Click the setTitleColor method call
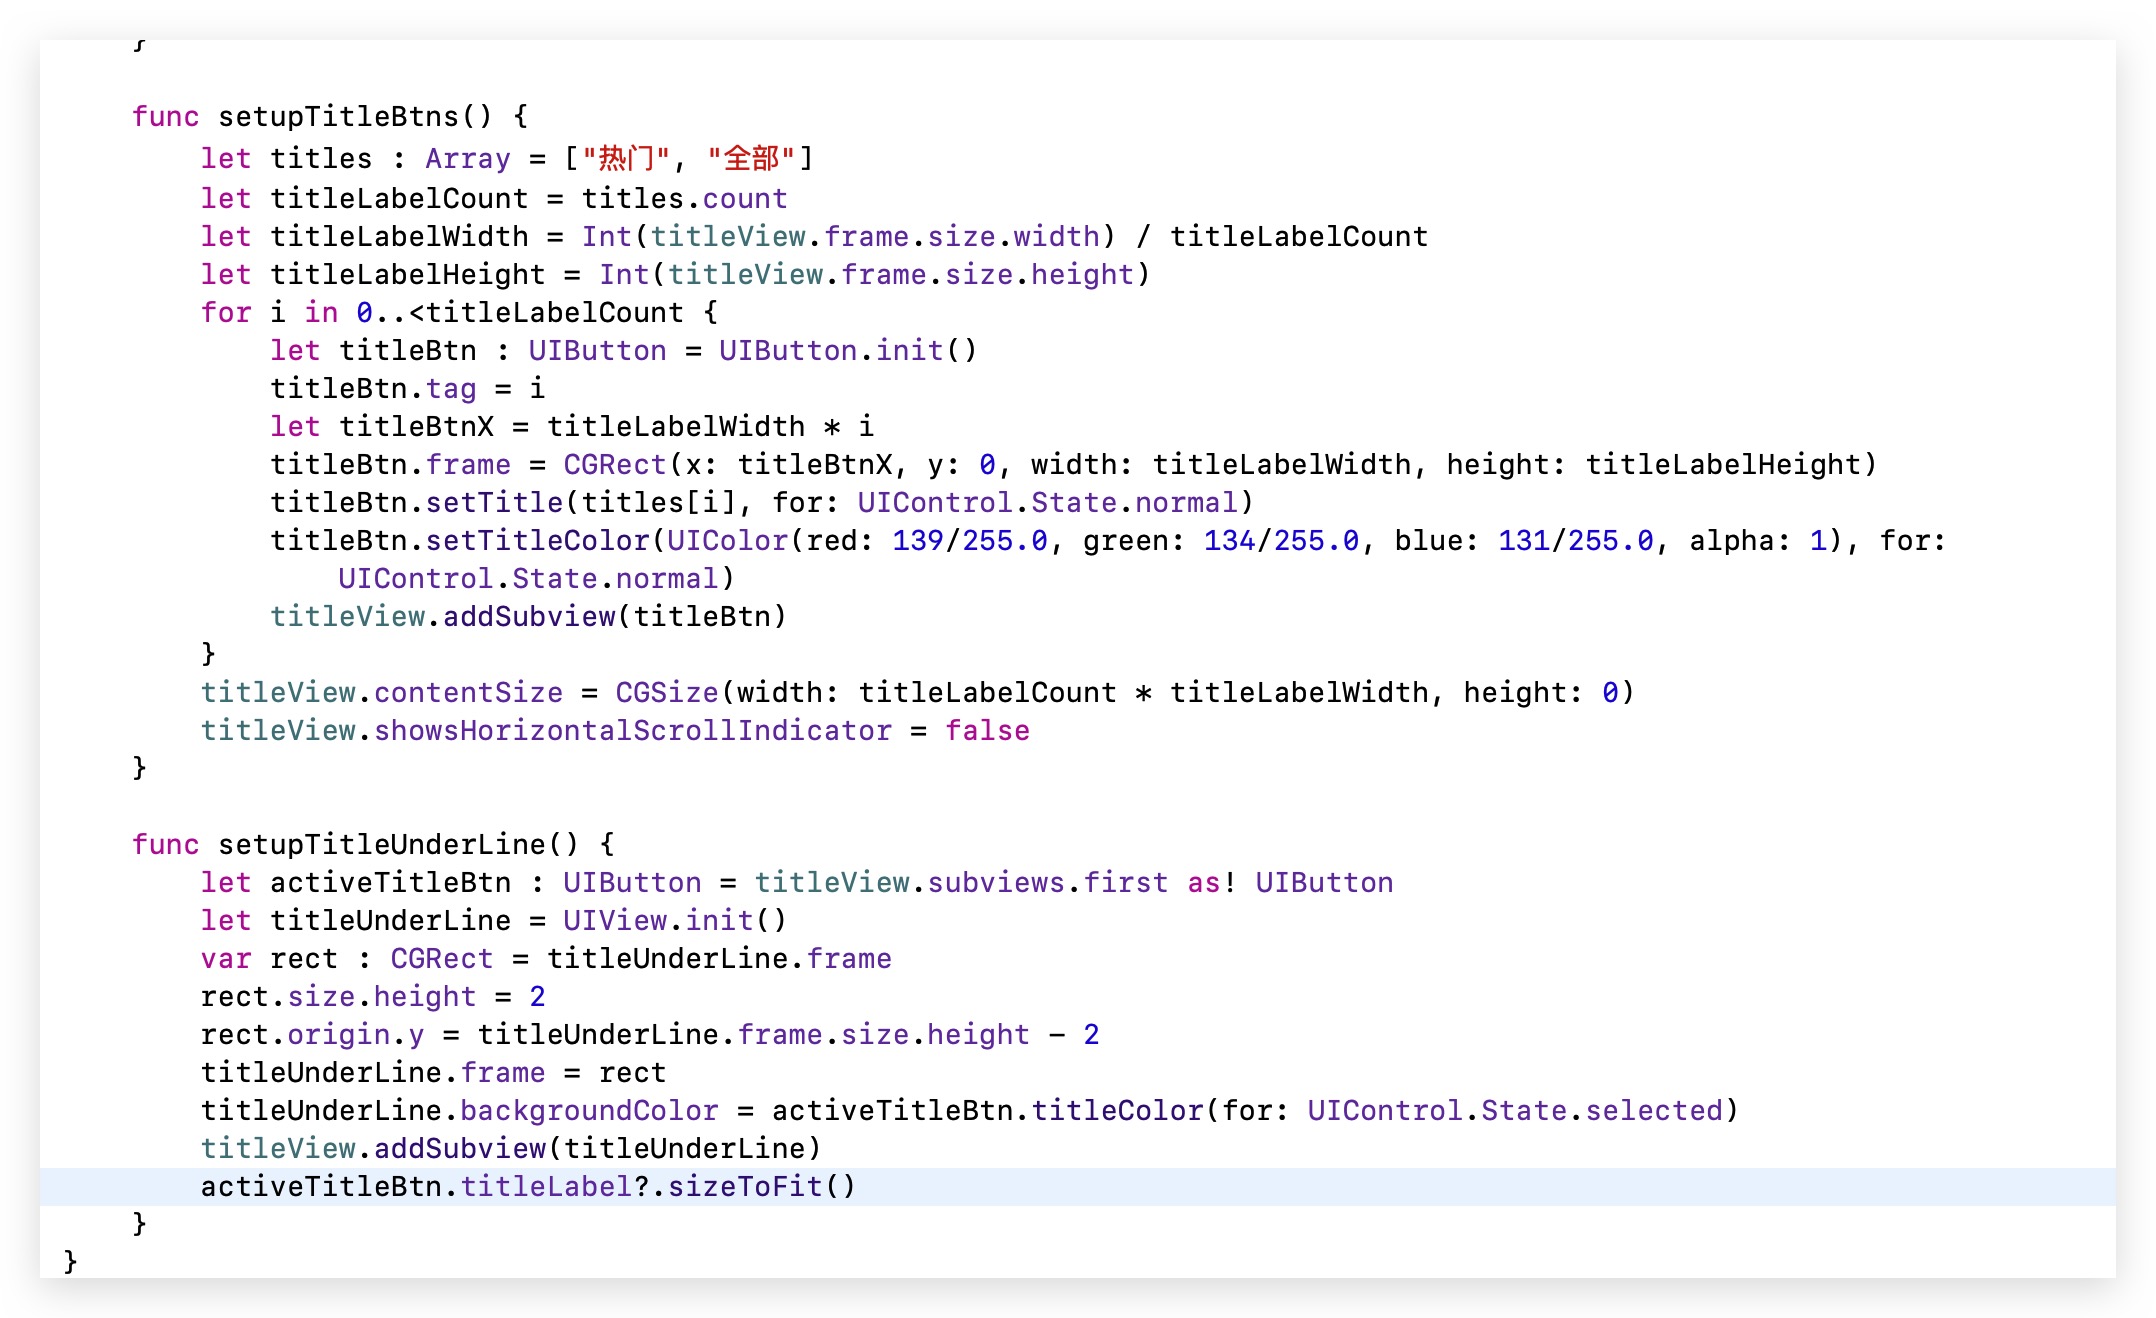The image size is (2156, 1318). tap(538, 541)
